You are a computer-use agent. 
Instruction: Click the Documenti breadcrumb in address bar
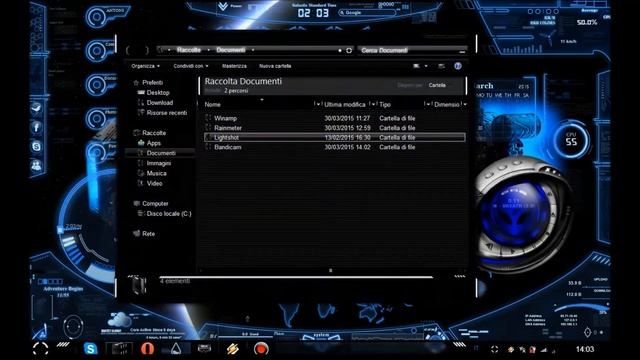[x=231, y=50]
